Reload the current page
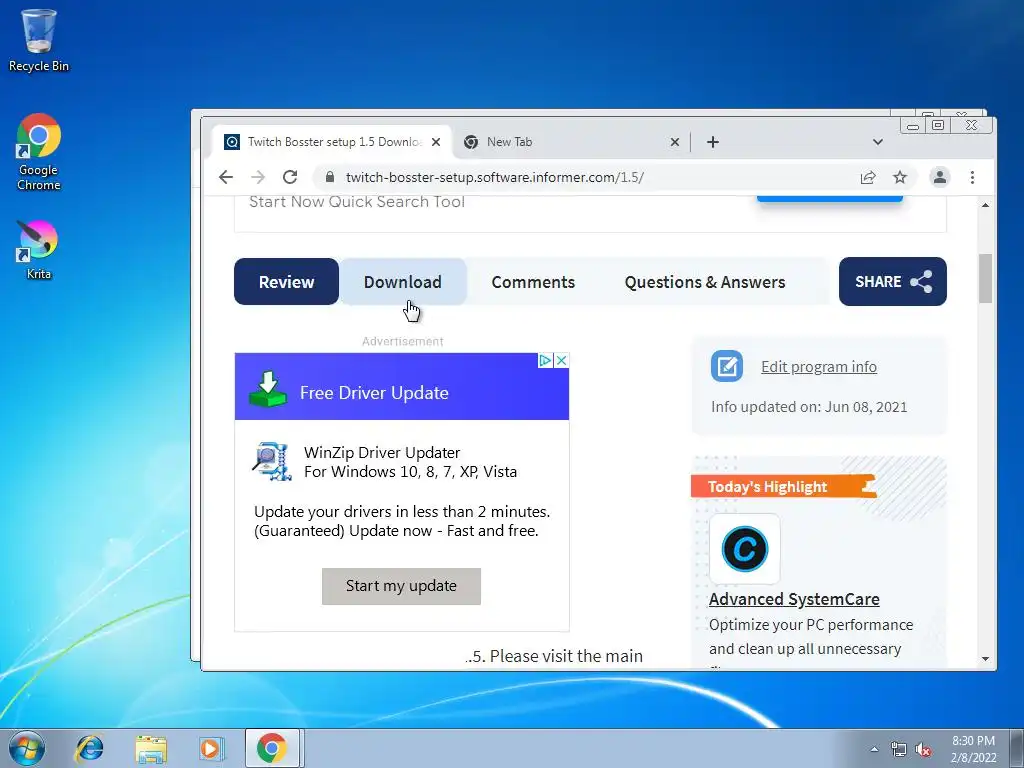The height and width of the screenshot is (768, 1024). [290, 177]
